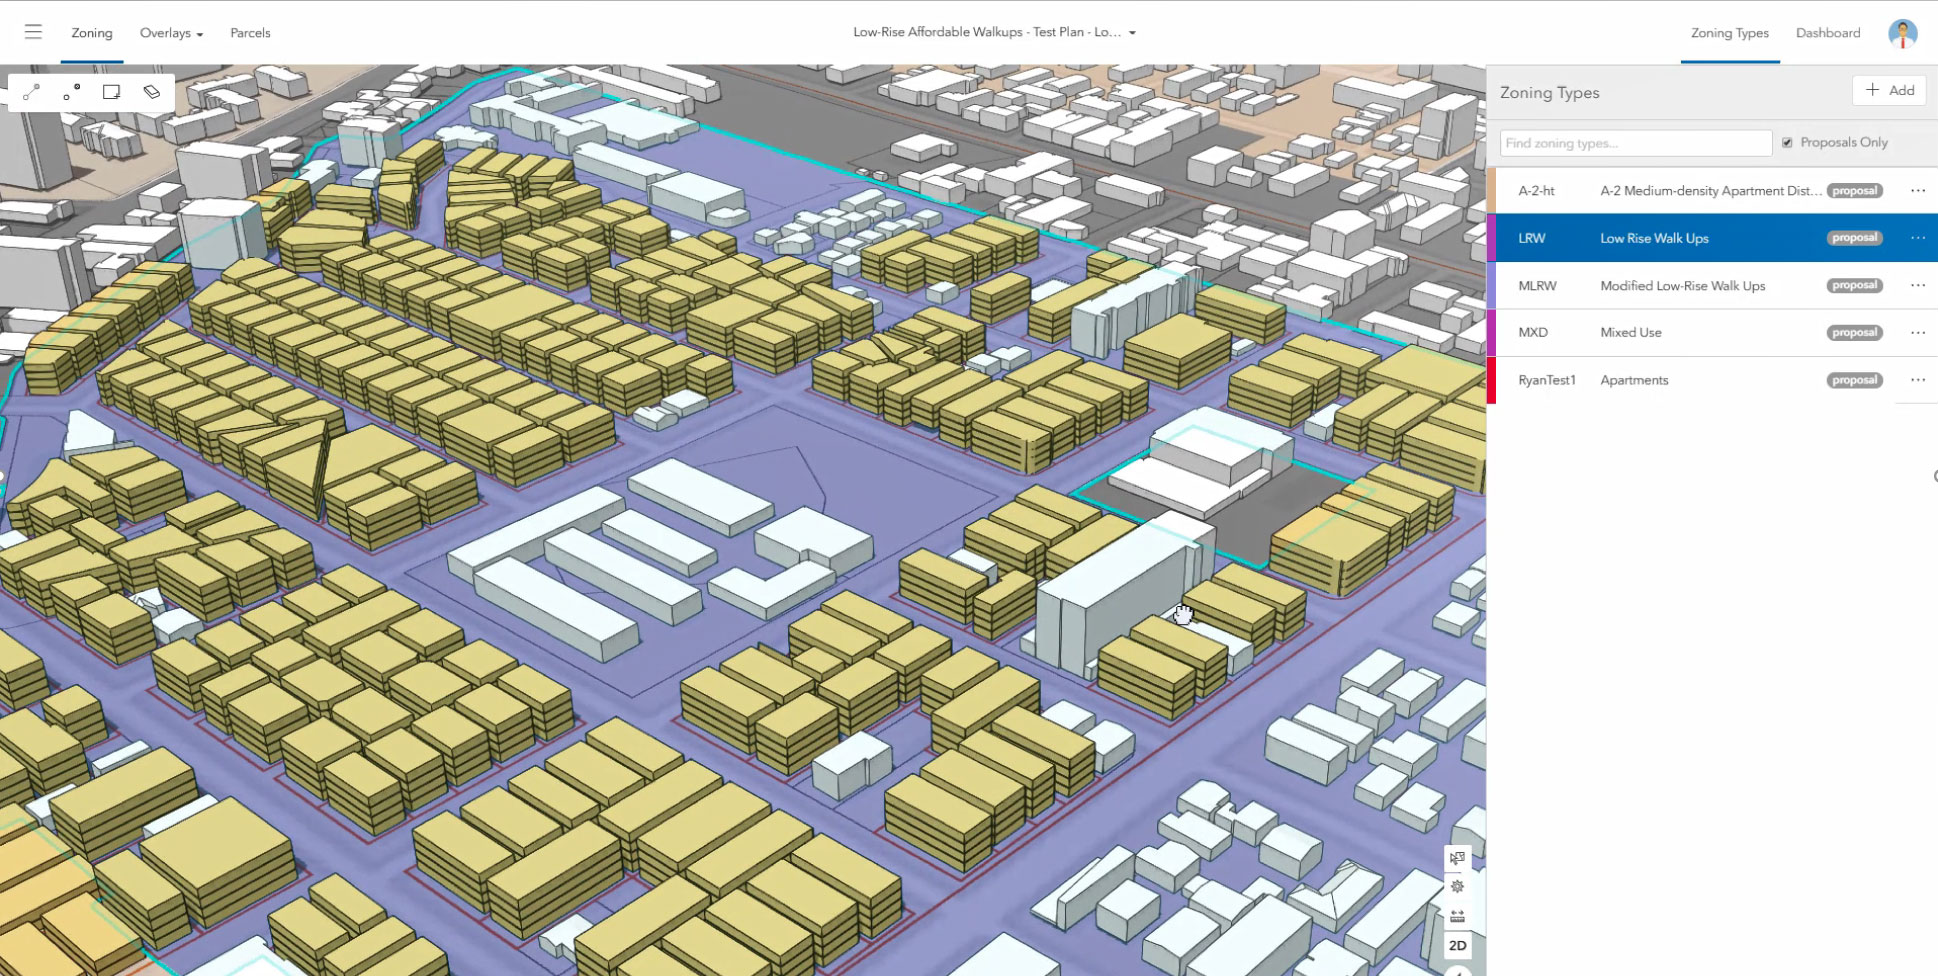Click the A-2-ht color swatch bar
The image size is (1938, 976).
coord(1492,191)
